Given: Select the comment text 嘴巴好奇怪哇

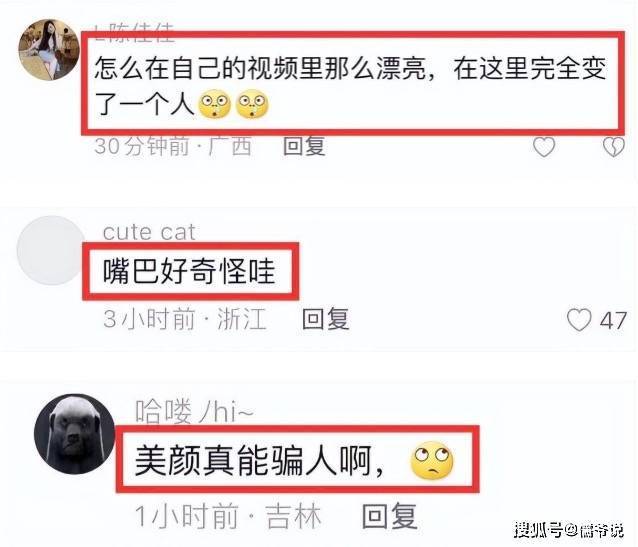Looking at the screenshot, I should click(189, 272).
